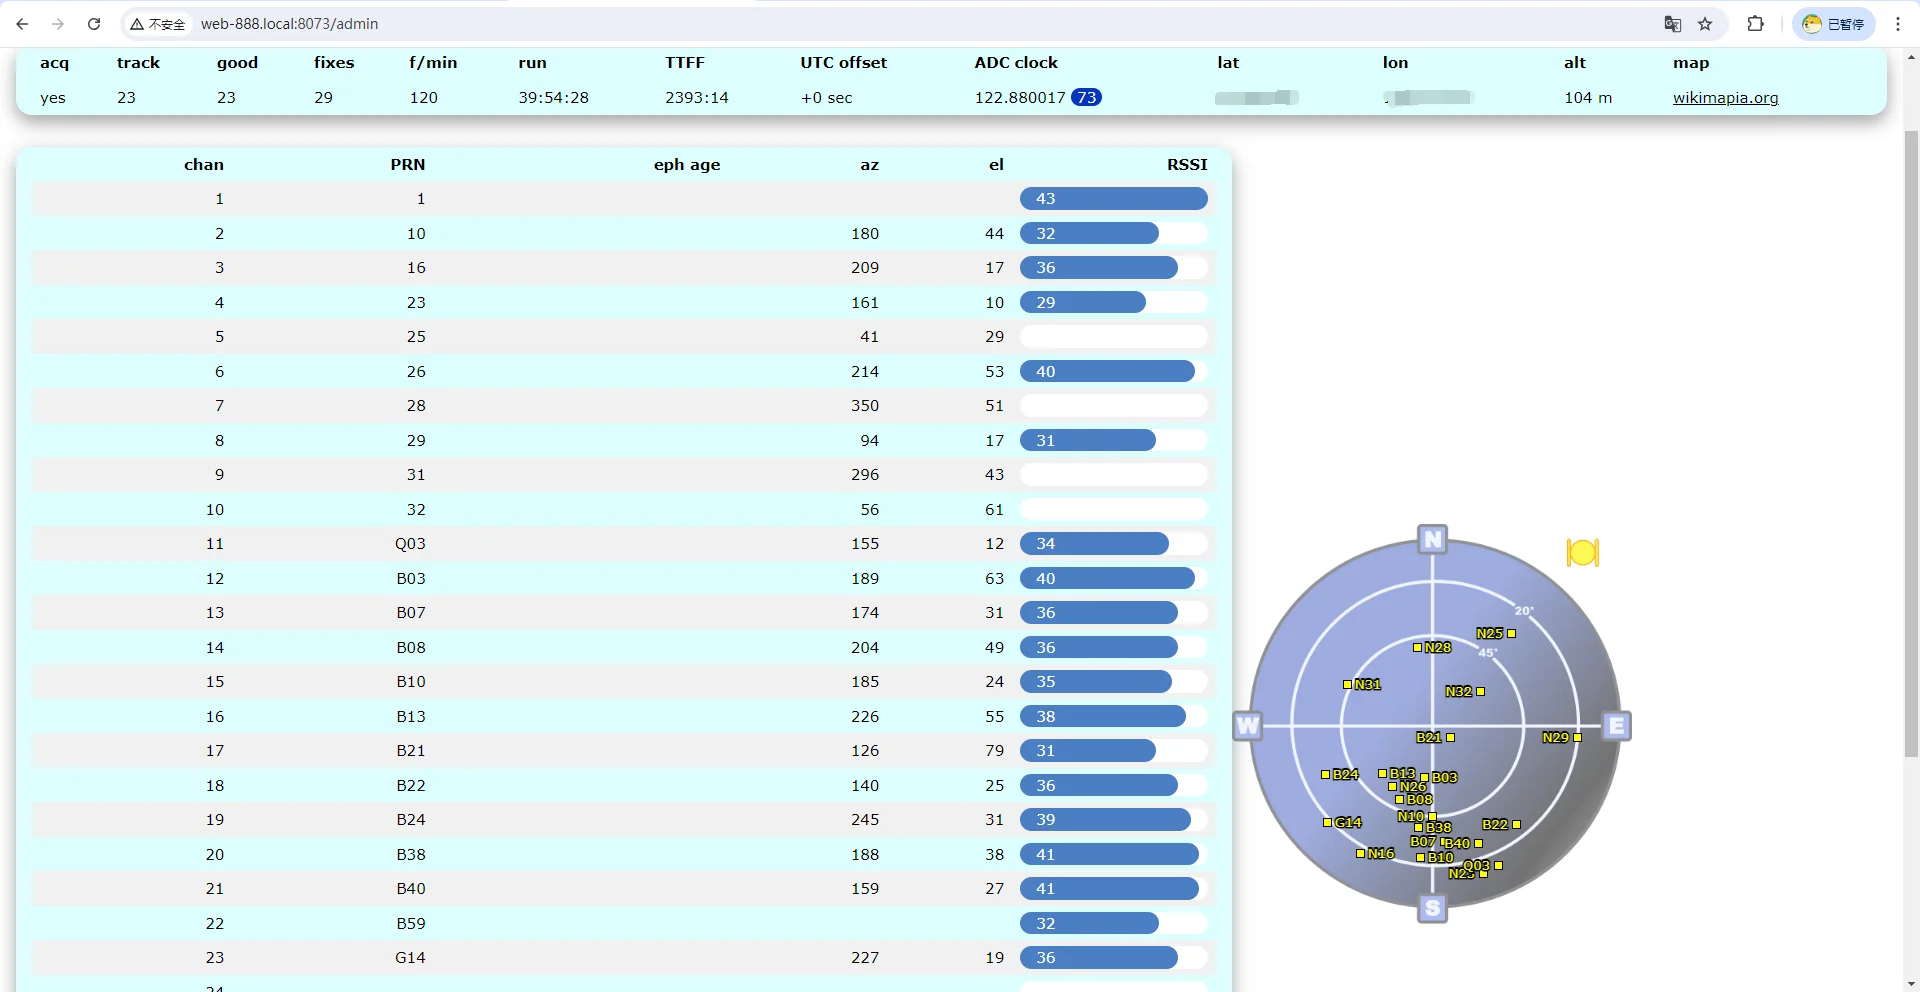
Task: Open the Chrome three-dot menu
Action: coord(1898,24)
